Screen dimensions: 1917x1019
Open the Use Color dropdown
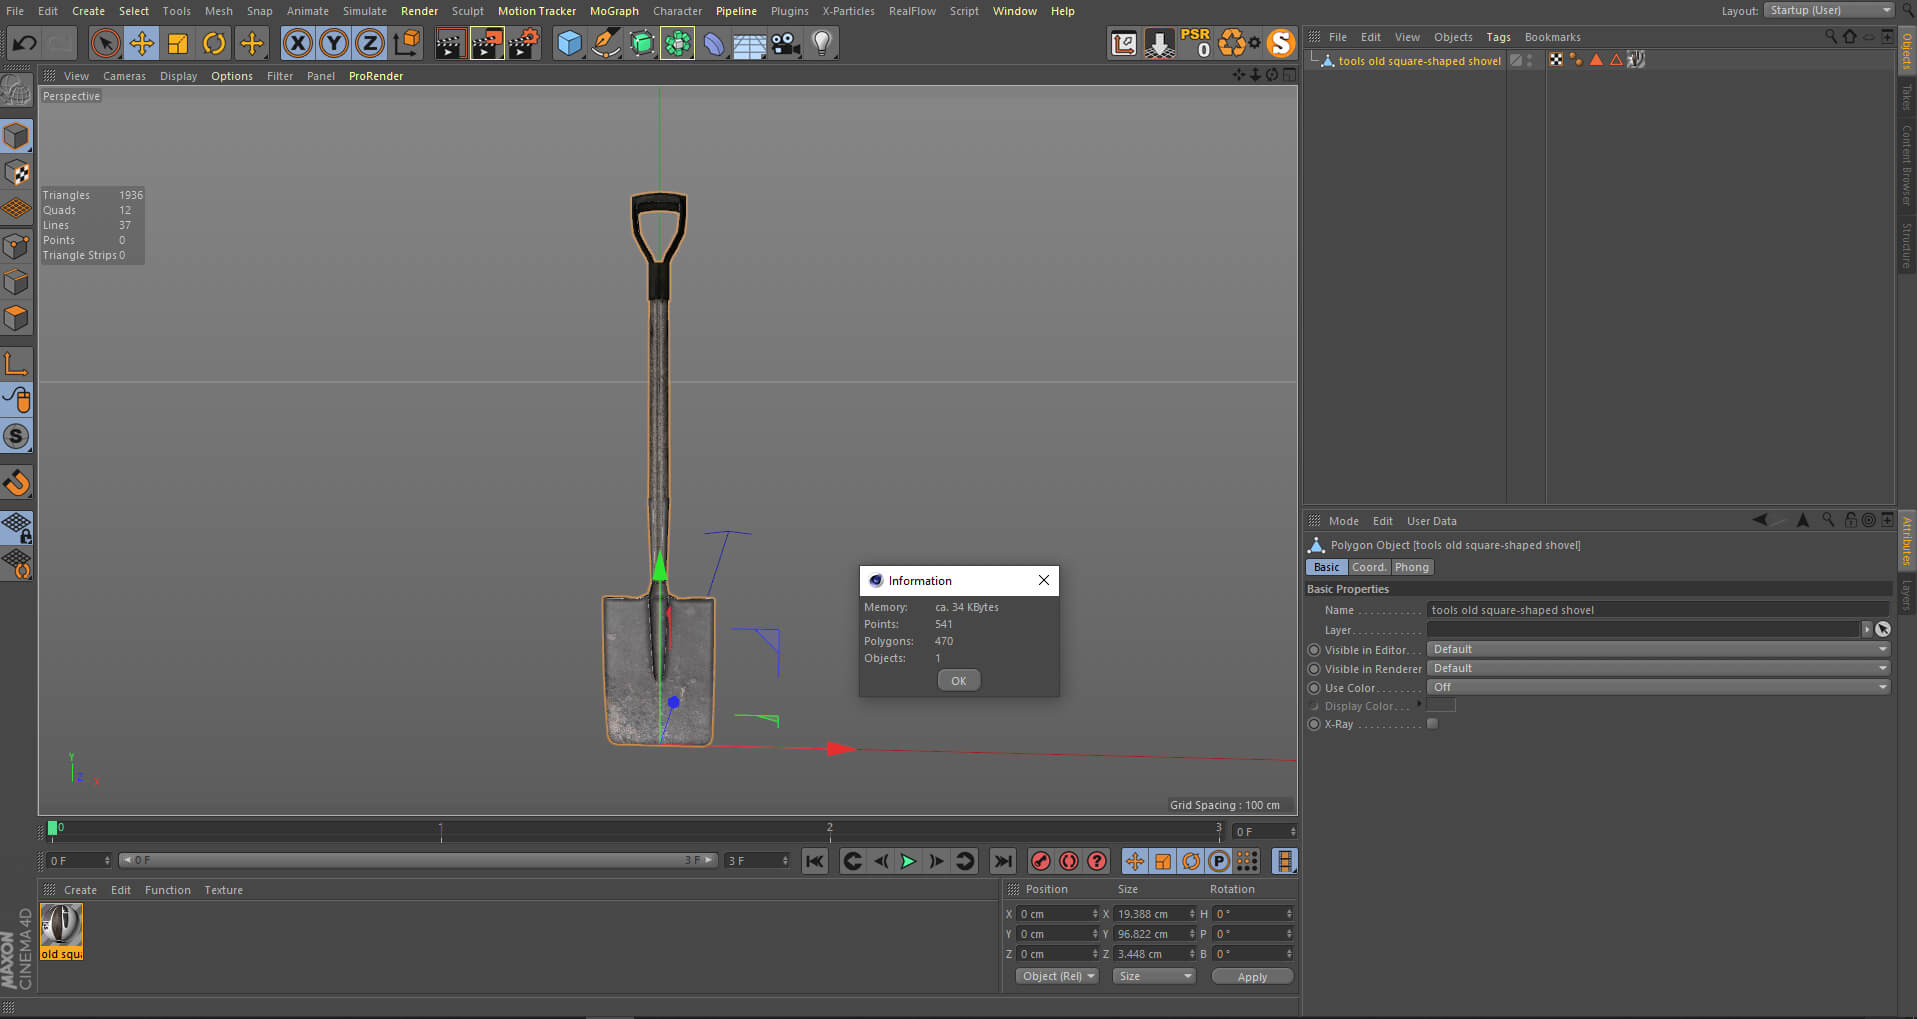point(1658,687)
